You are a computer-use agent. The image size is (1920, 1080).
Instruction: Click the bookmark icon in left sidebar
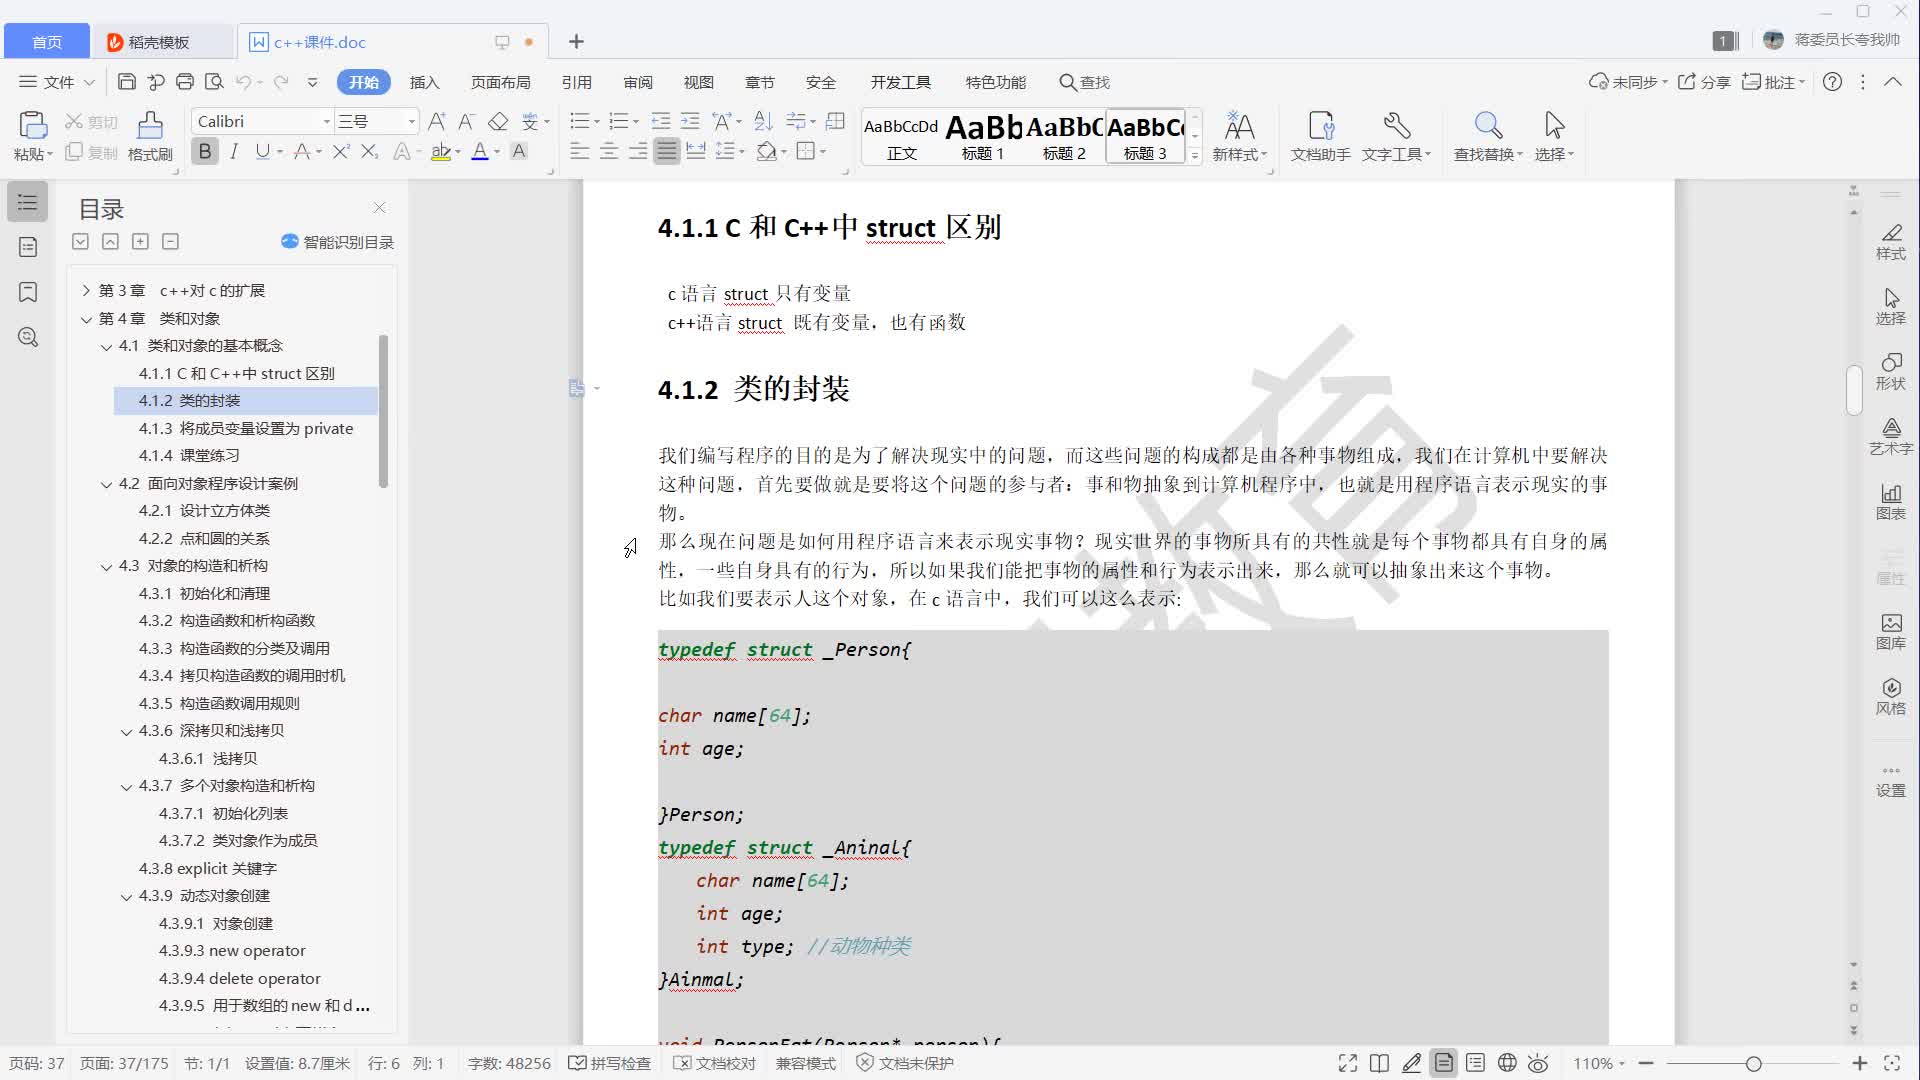[28, 292]
